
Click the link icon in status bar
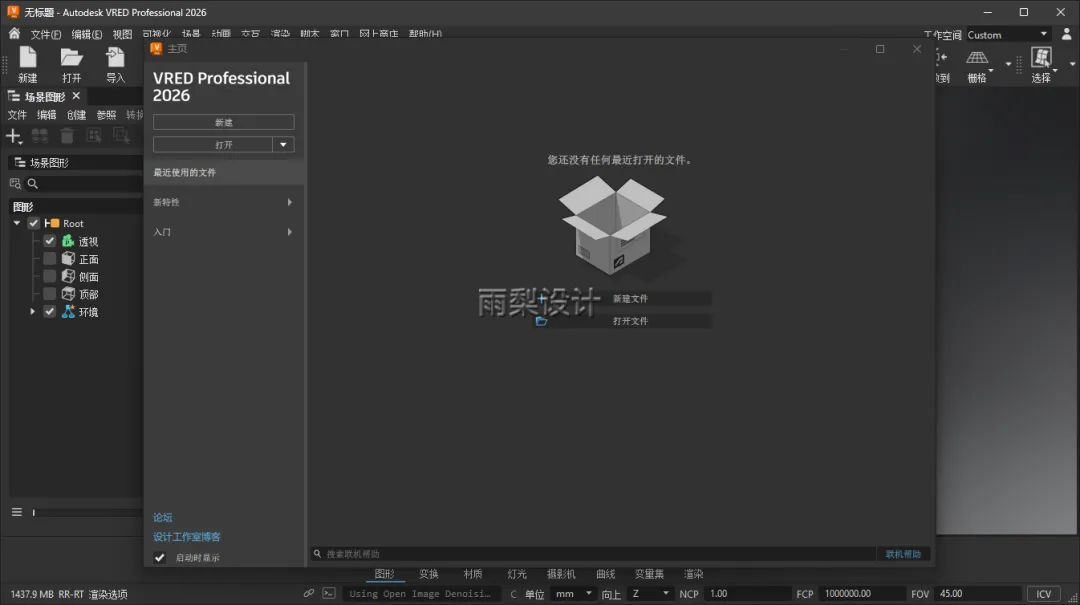click(309, 593)
